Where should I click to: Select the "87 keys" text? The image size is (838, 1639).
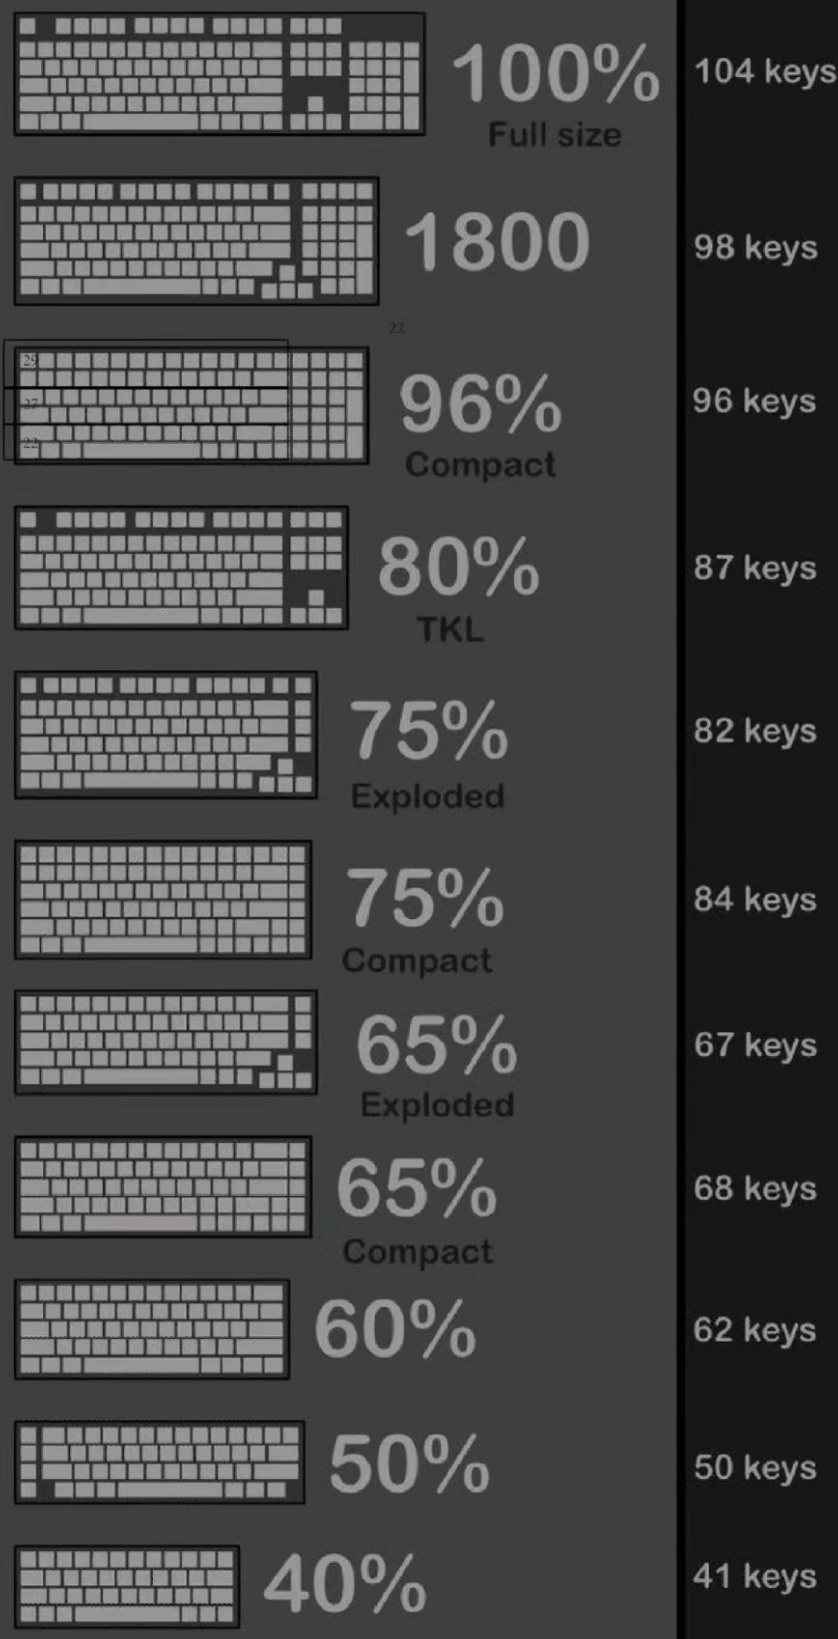(x=756, y=567)
